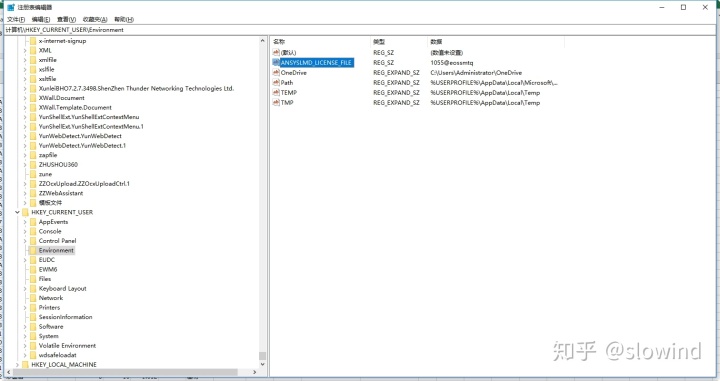Image resolution: width=720 pixels, height=381 pixels.
Task: Select the ZZWebAssistant key
Action: (x=61, y=193)
